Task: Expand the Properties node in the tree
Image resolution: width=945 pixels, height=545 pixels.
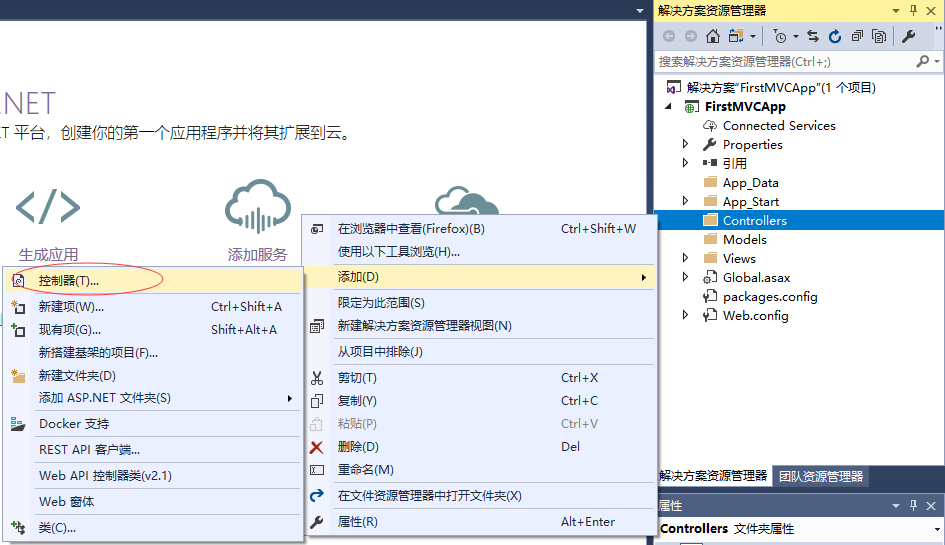Action: (685, 144)
